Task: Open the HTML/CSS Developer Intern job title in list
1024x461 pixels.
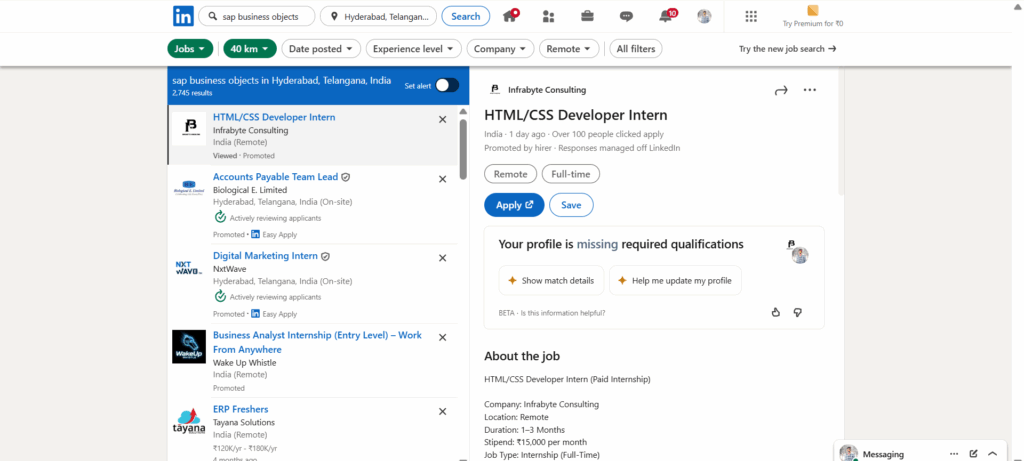Action: click(x=274, y=118)
